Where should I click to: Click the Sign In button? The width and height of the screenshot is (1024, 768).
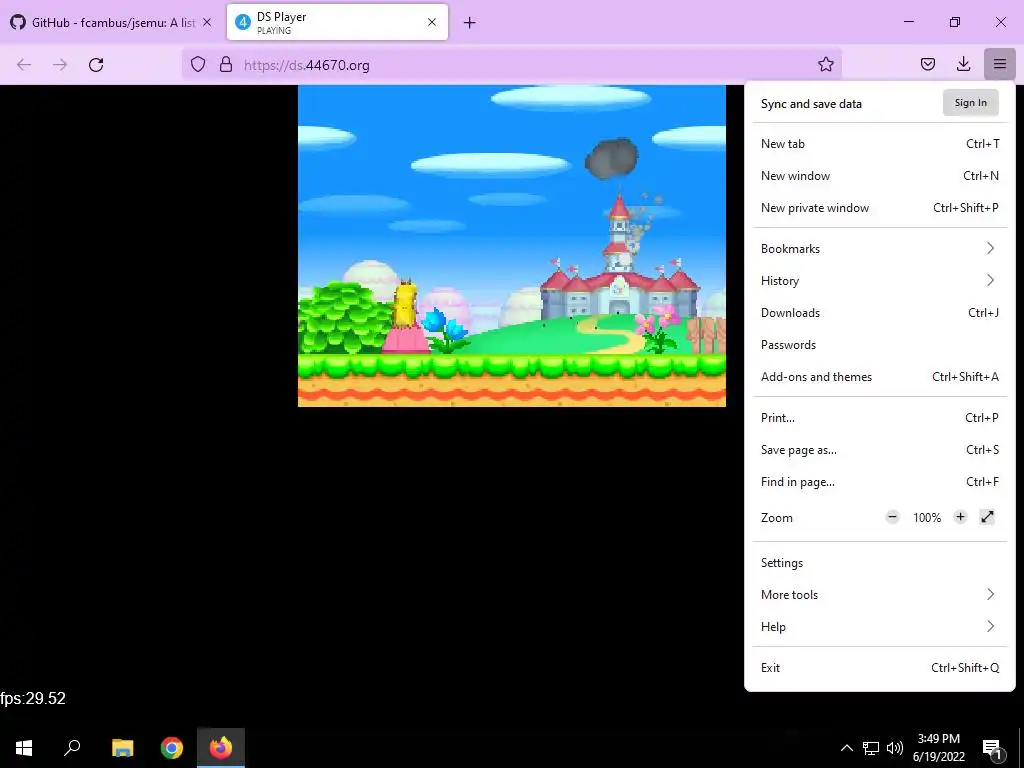970,103
